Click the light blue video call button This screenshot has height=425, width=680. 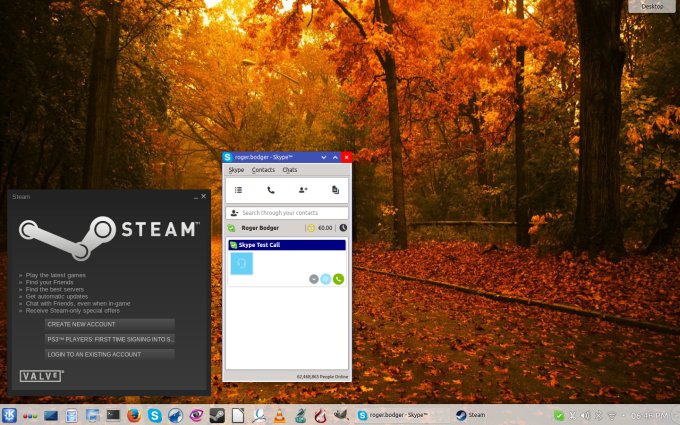[326, 279]
